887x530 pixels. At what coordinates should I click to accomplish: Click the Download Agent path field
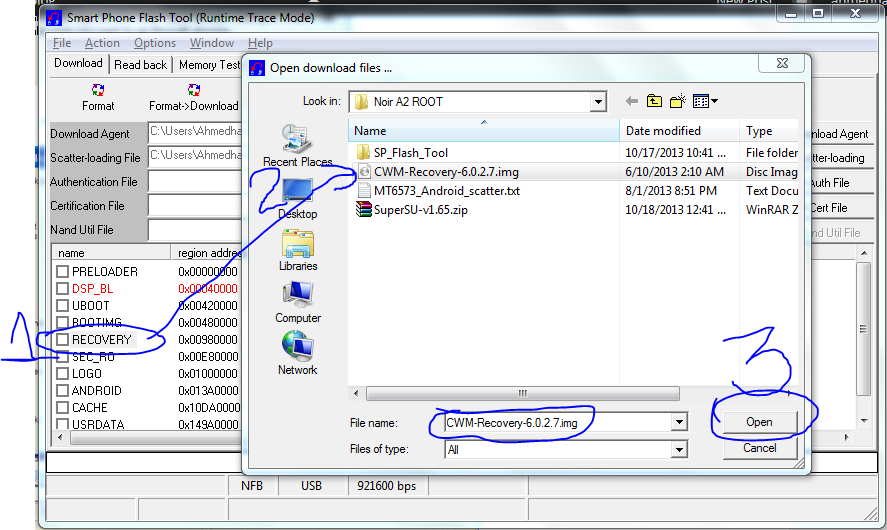195,132
